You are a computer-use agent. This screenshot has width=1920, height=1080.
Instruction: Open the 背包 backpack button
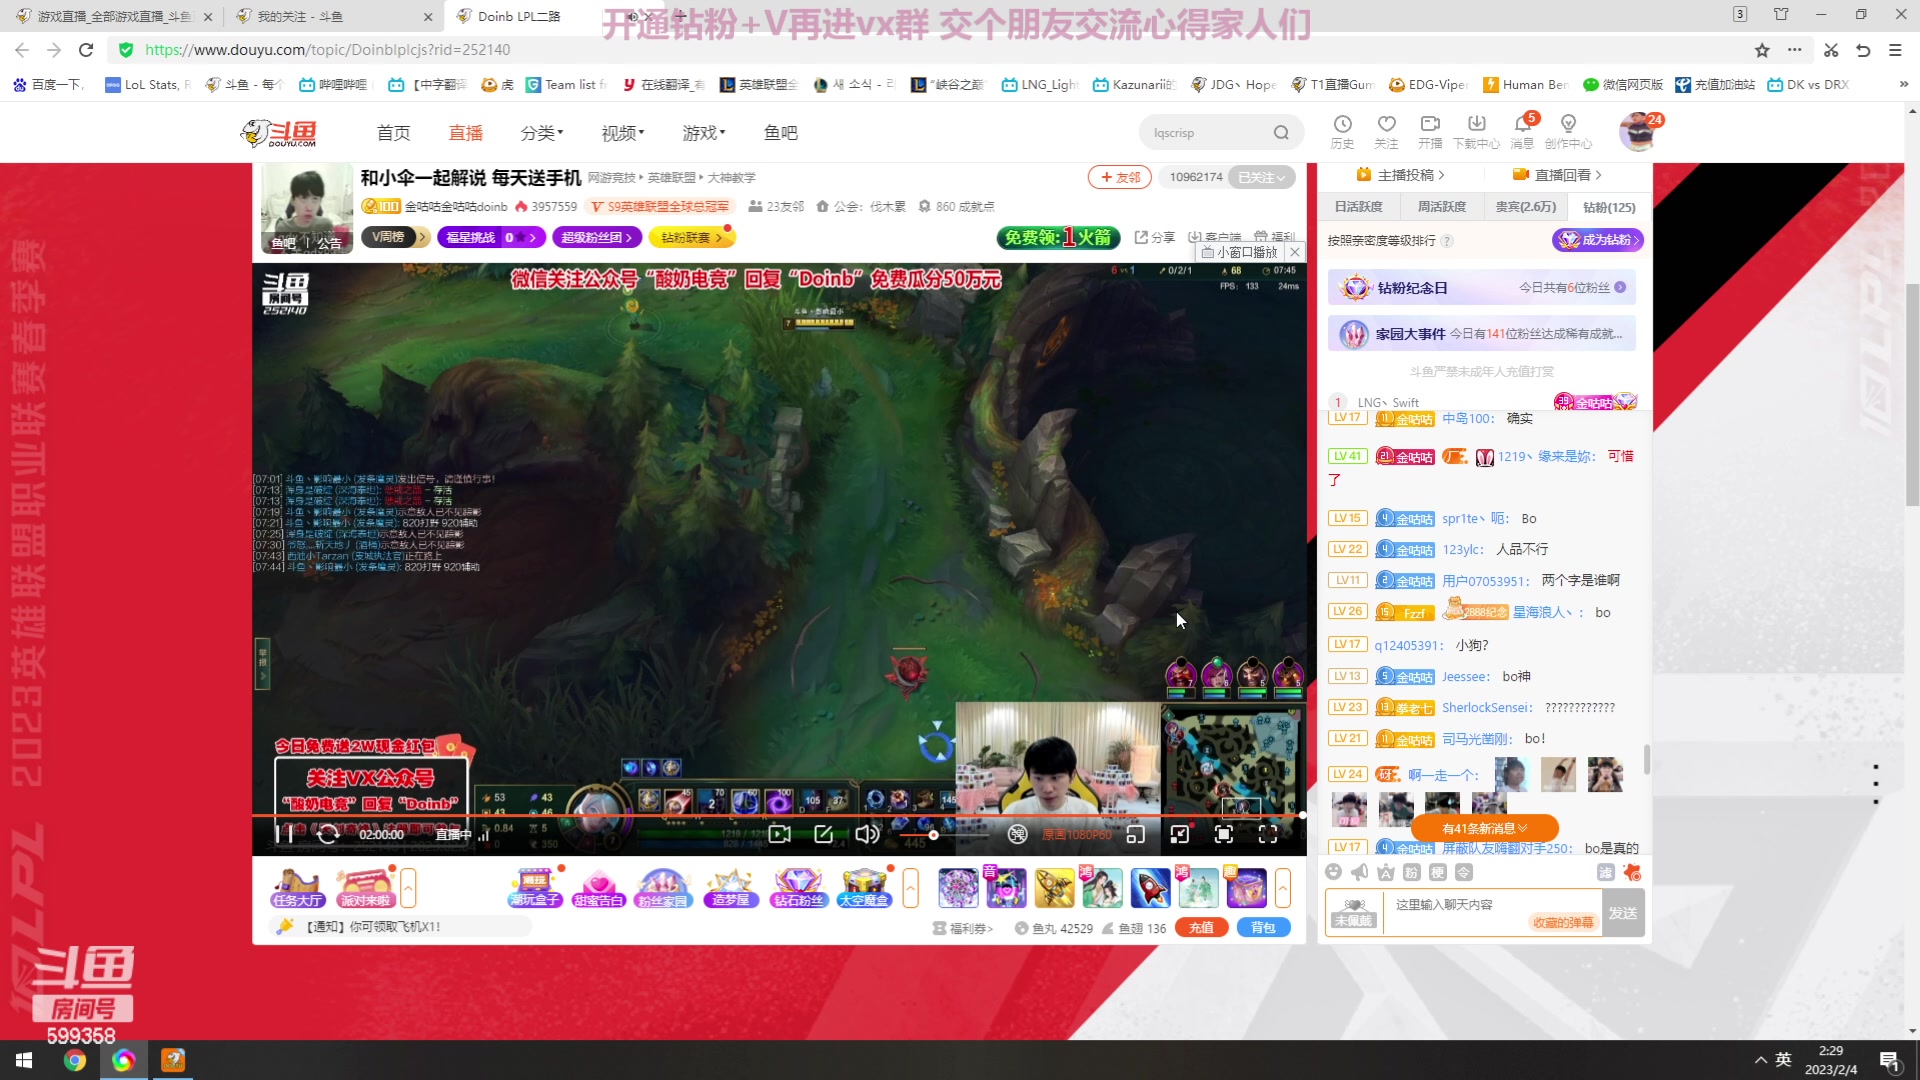[1263, 927]
